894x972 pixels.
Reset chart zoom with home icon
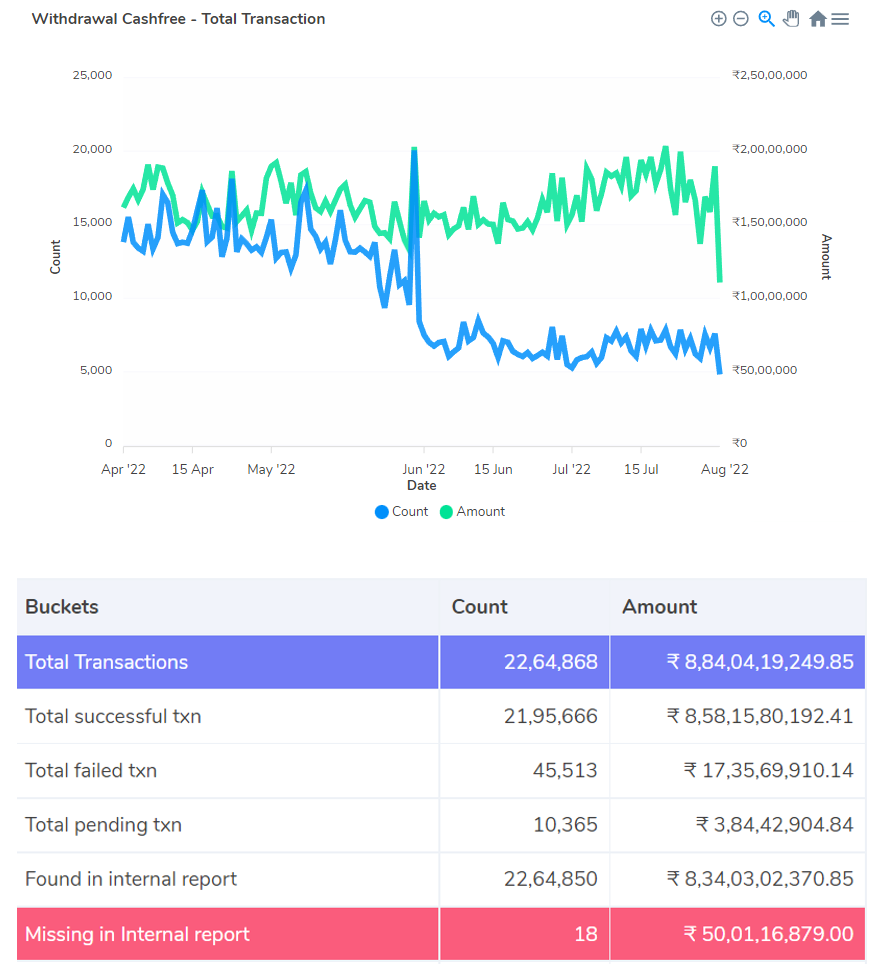[x=817, y=19]
